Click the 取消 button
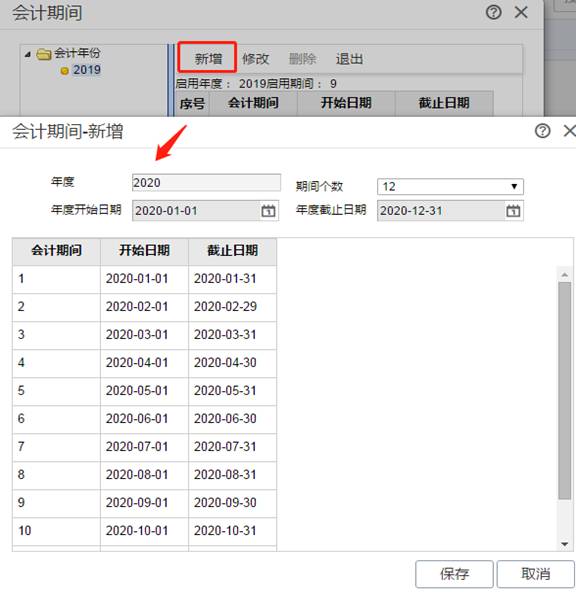 point(536,574)
